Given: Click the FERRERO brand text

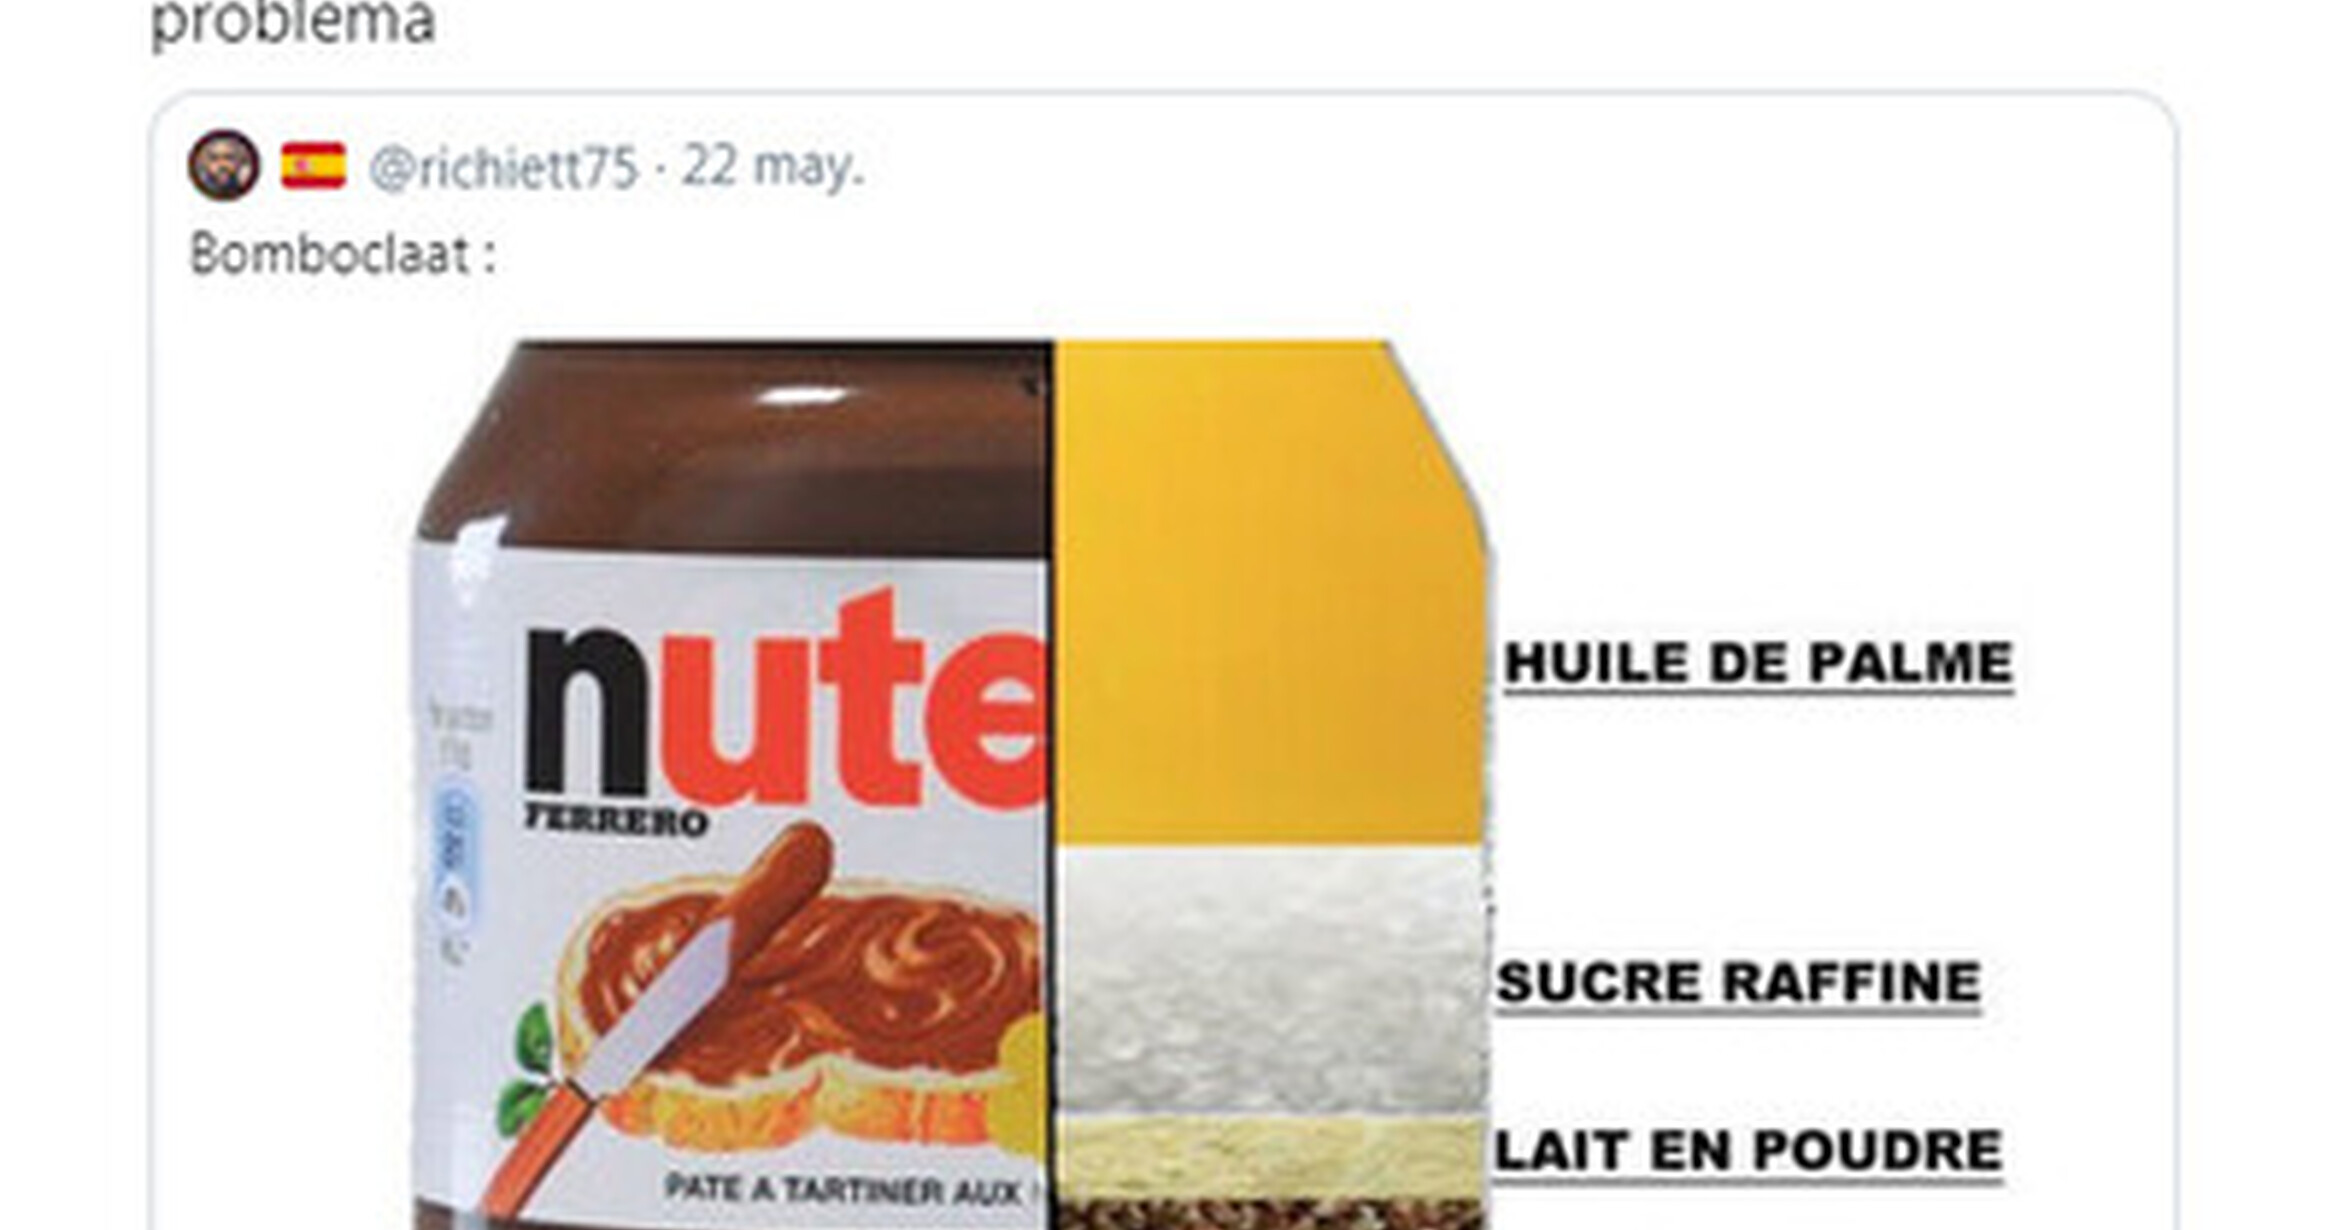Looking at the screenshot, I should coord(616,822).
